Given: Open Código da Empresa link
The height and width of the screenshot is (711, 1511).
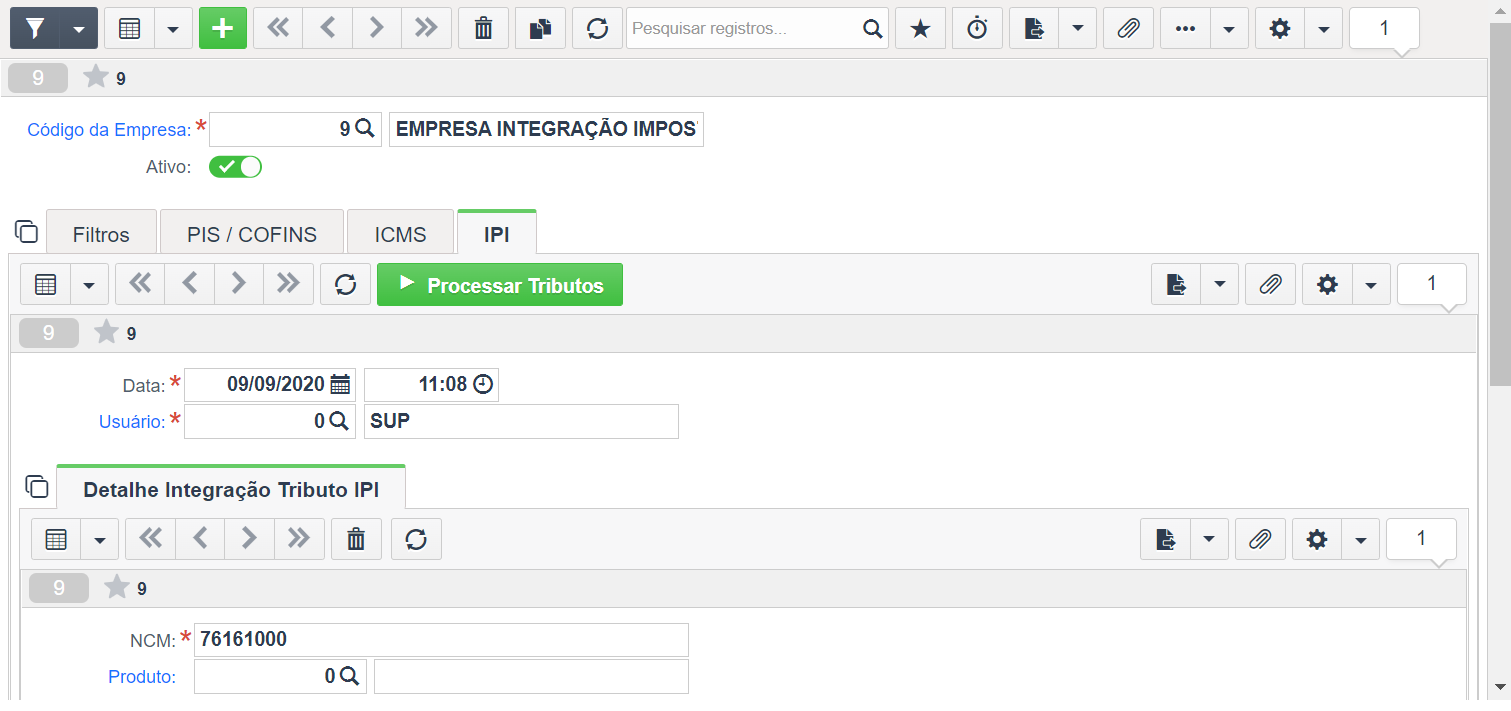Looking at the screenshot, I should [x=108, y=130].
